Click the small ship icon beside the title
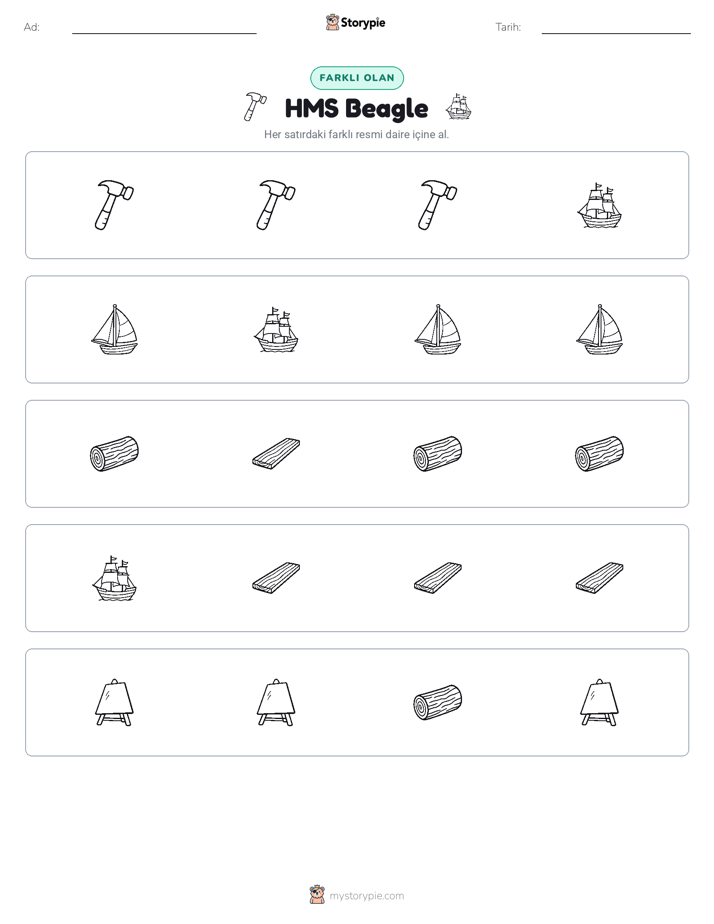The height and width of the screenshot is (924, 714). tap(458, 107)
